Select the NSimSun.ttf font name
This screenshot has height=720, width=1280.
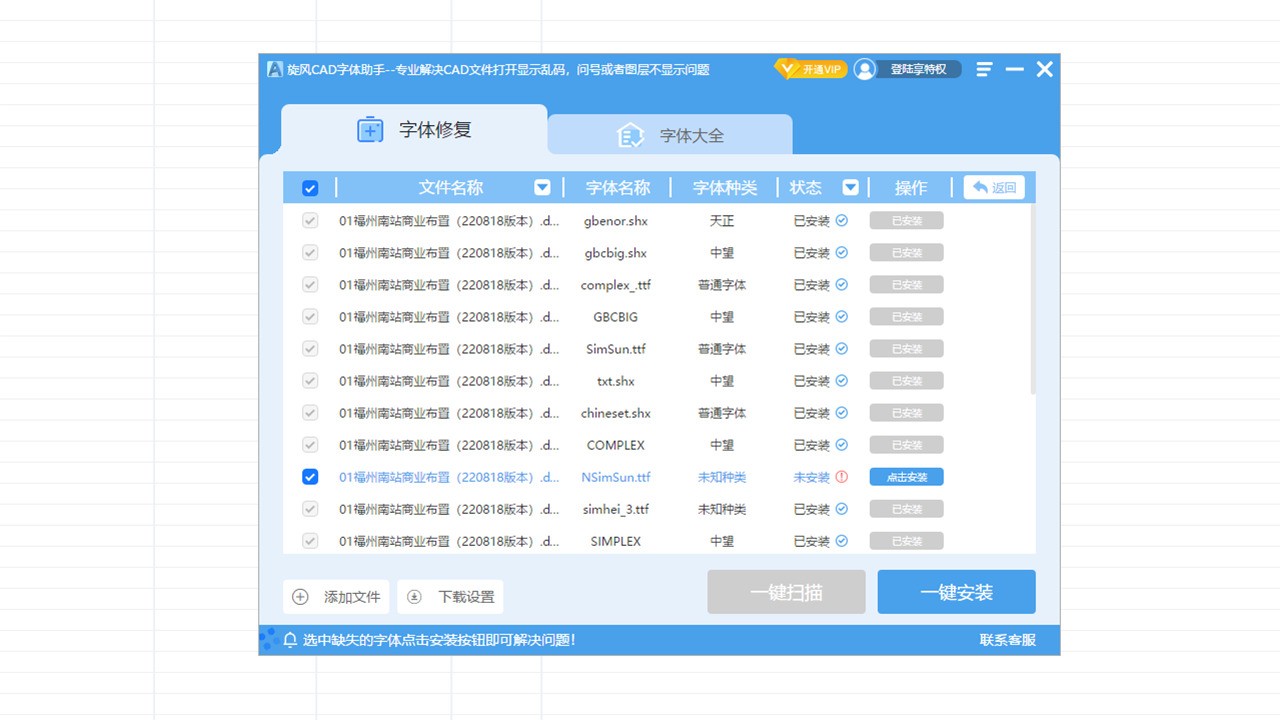coord(616,477)
